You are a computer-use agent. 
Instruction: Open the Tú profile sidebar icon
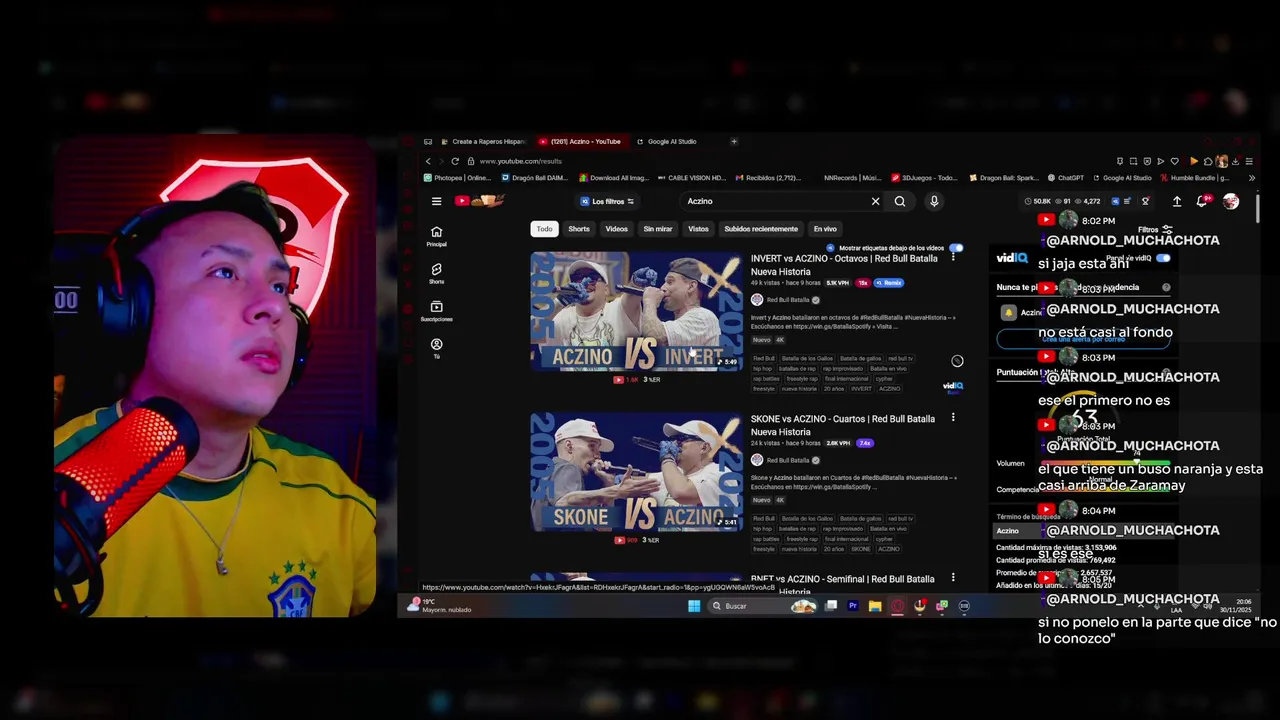point(436,348)
